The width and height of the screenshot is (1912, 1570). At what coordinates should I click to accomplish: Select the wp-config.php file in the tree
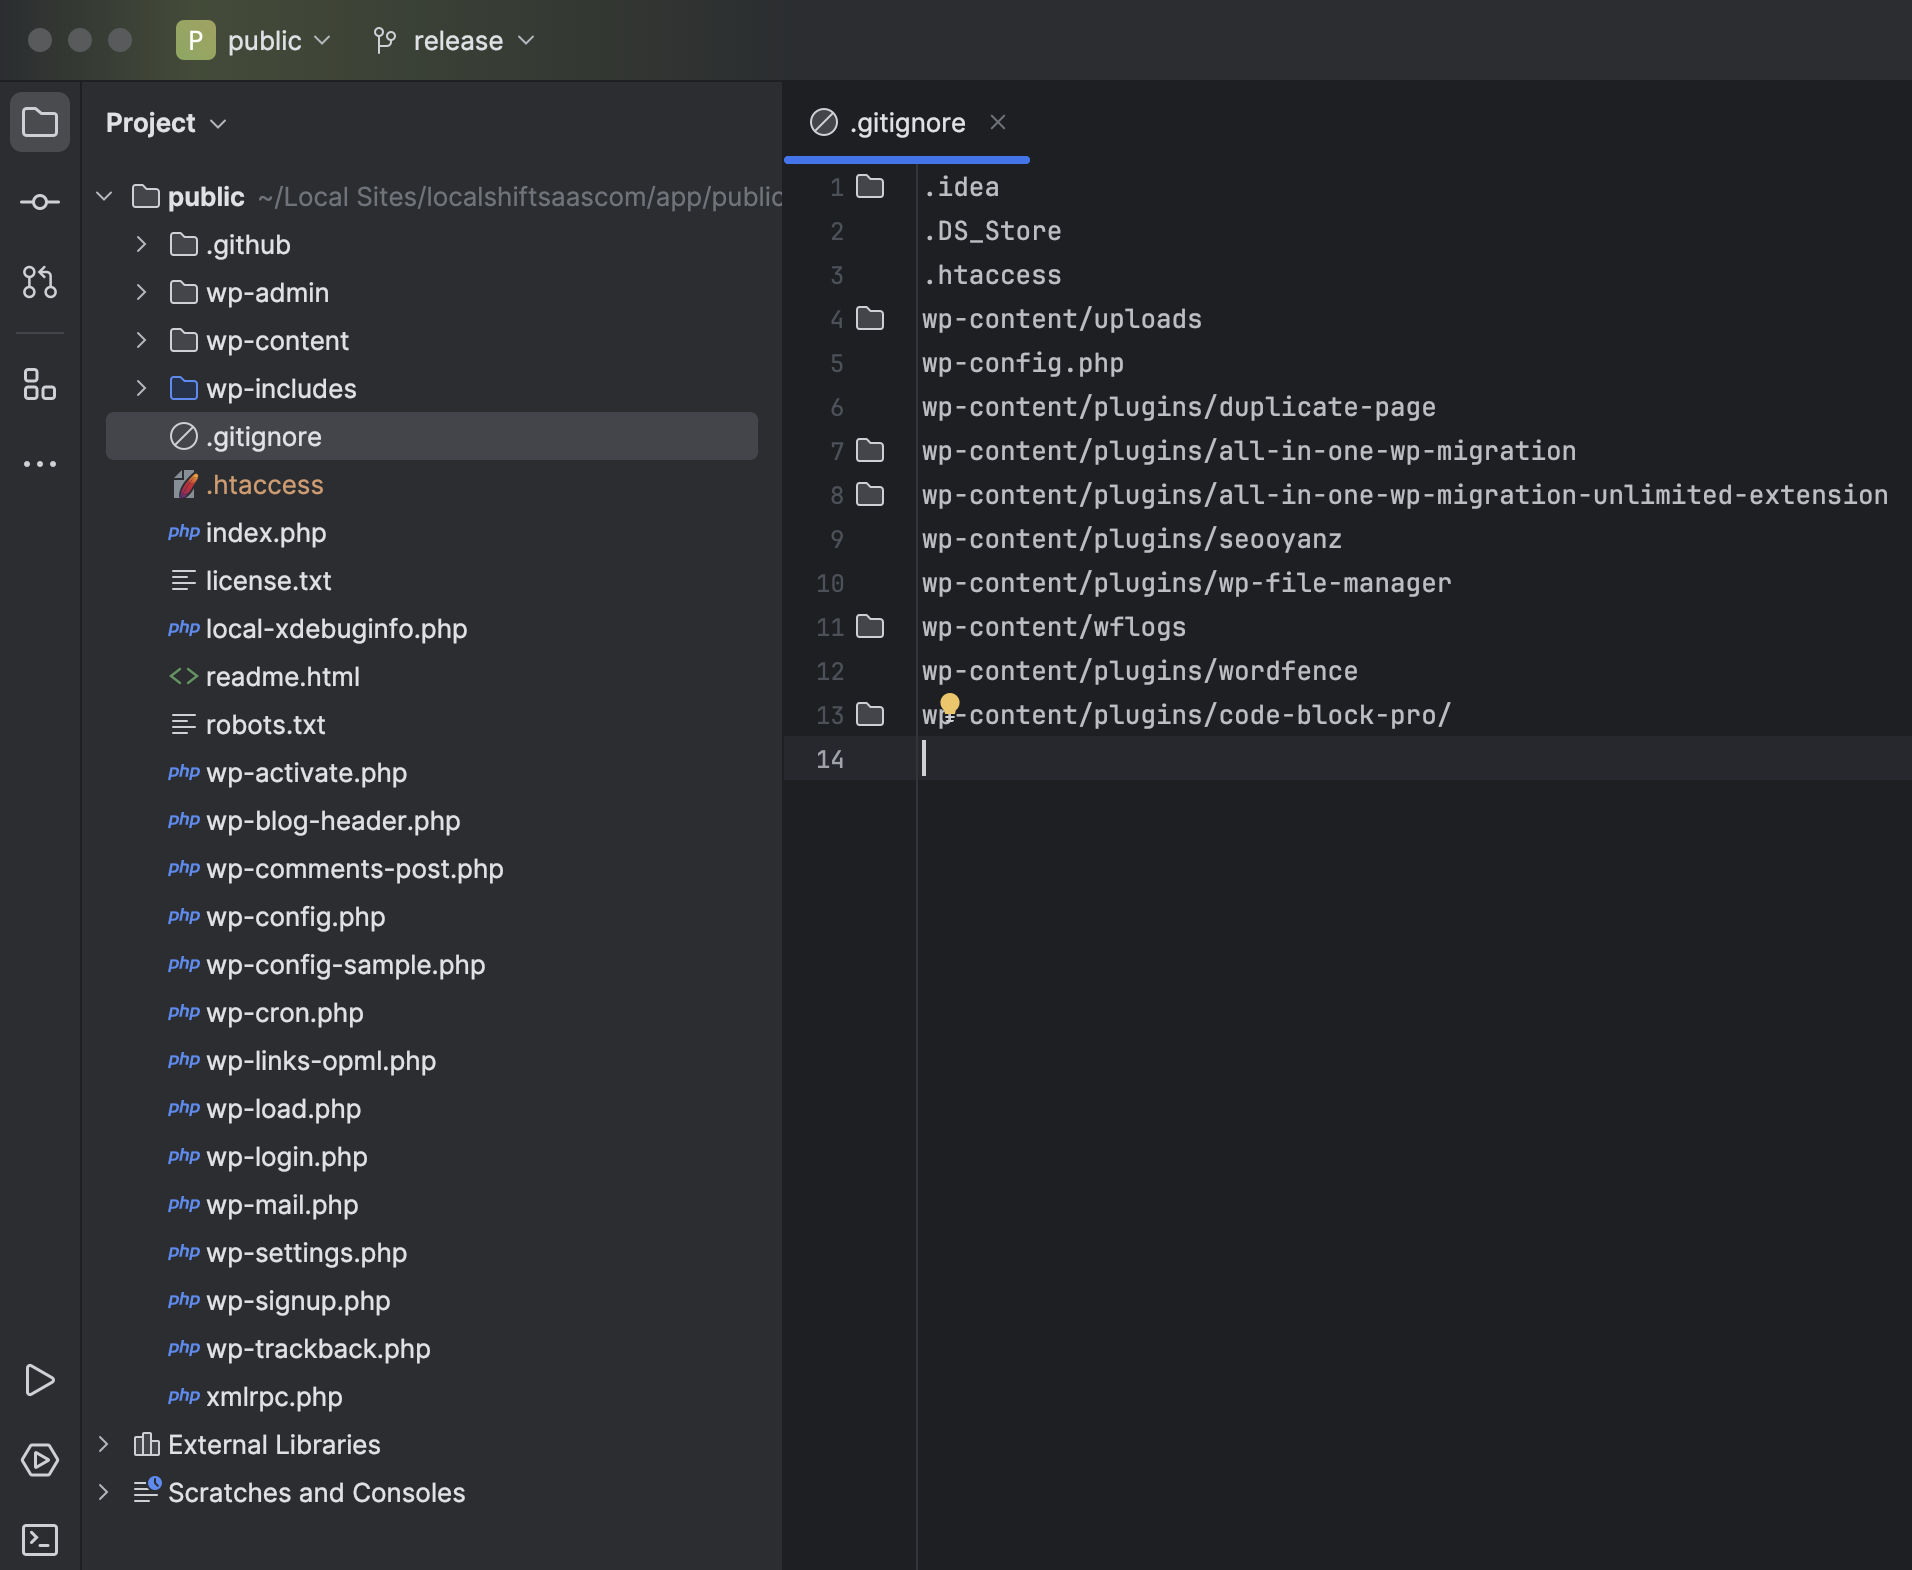tap(295, 917)
